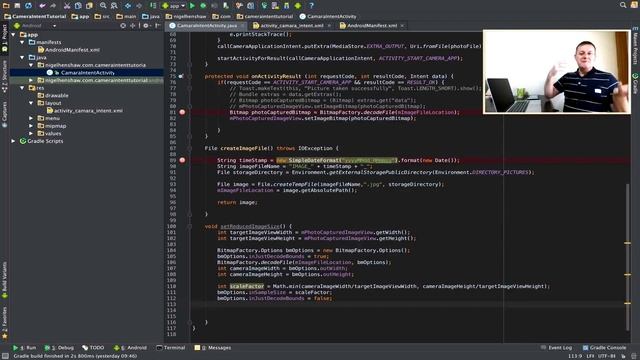The width and height of the screenshot is (640, 360).
Task: Click the green Run play icon
Action: [x=192, y=6]
